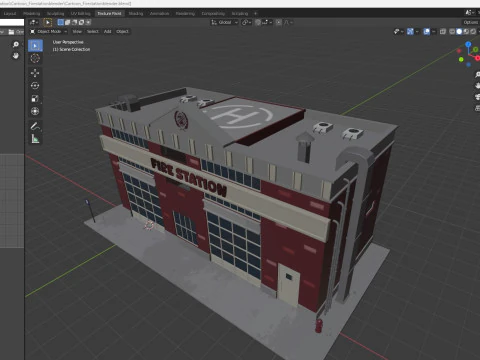Click the viewport pan hand on right edge
The image size is (480, 360).
tap(477, 86)
